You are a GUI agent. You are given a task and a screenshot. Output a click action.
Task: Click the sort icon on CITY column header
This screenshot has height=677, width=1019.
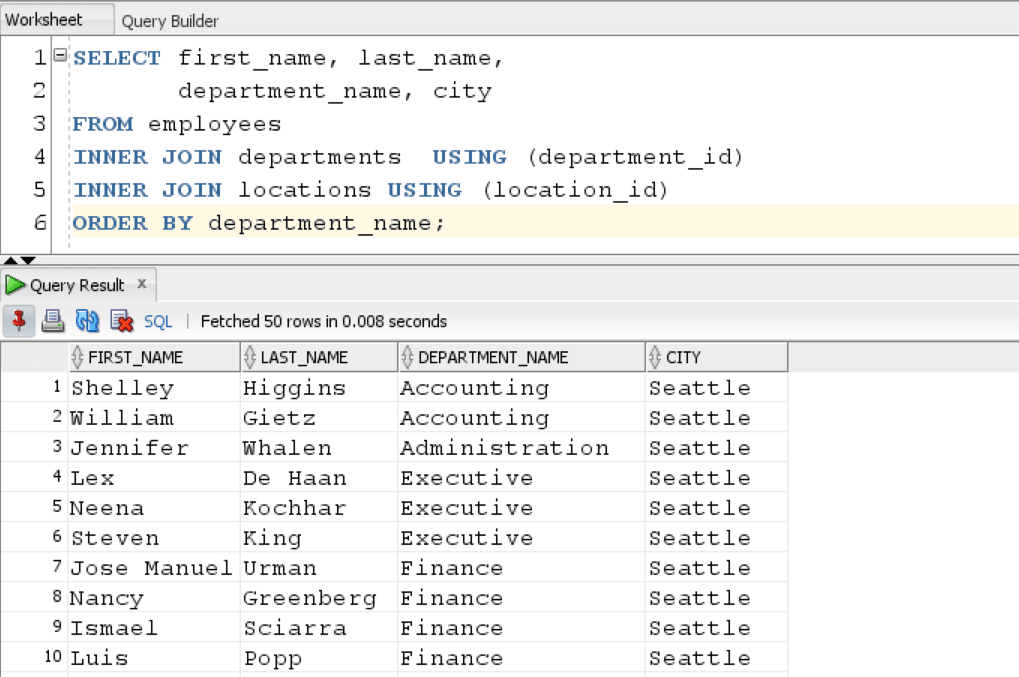coord(656,356)
